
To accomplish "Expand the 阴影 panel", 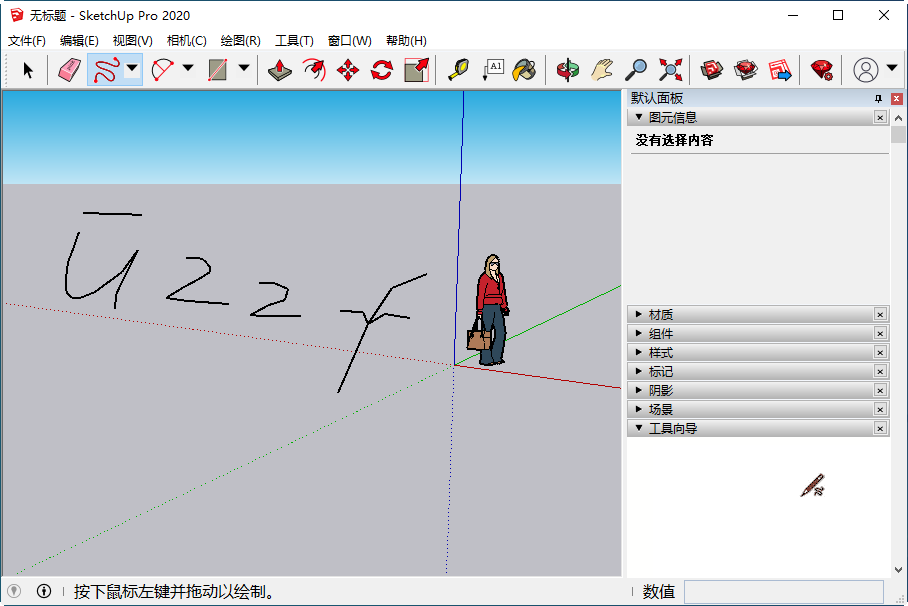I will [640, 390].
